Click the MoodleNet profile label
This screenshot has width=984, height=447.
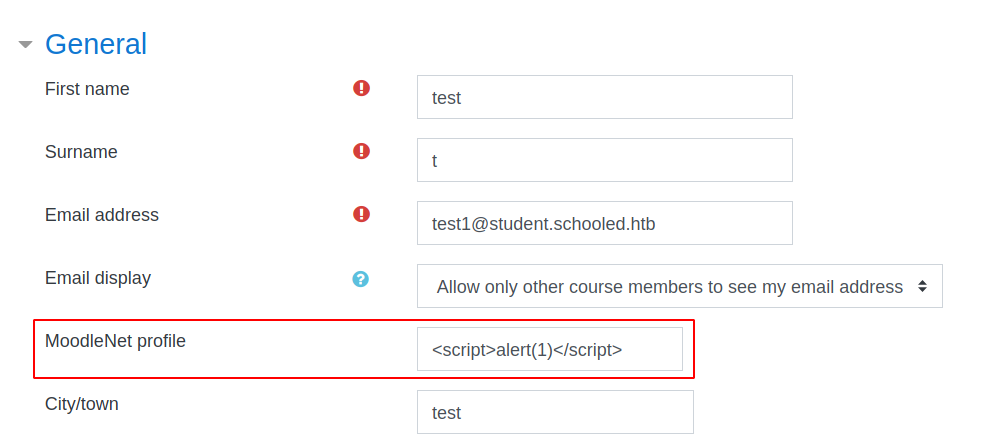point(115,341)
